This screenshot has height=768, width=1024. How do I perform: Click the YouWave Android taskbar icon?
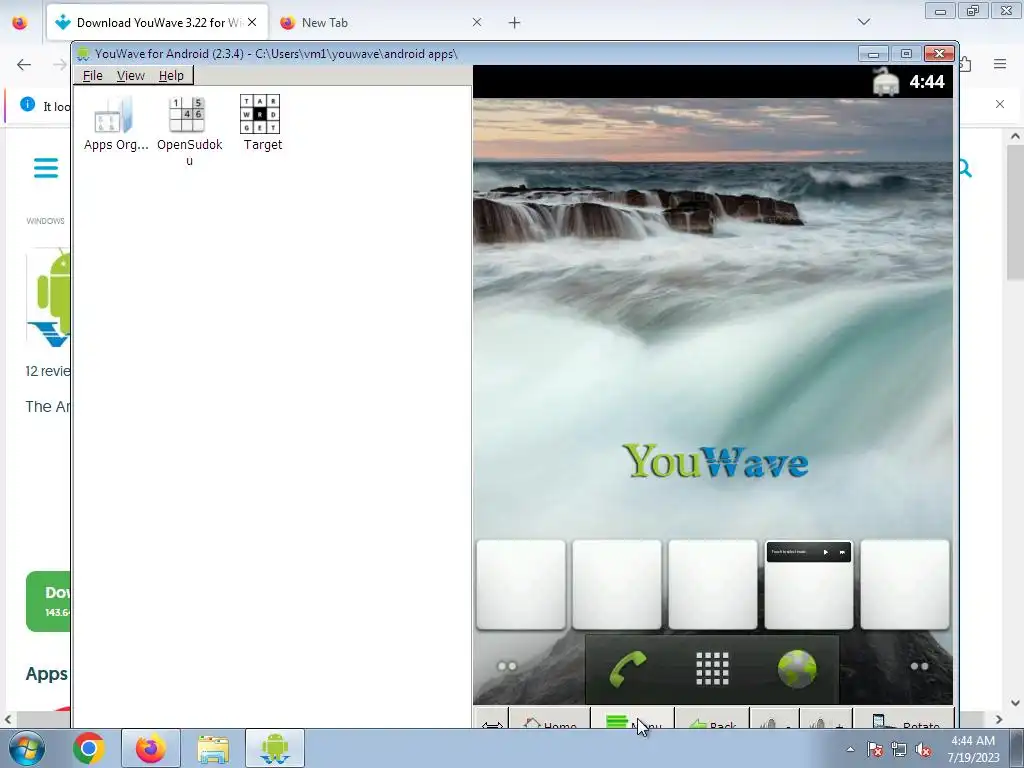coord(274,748)
